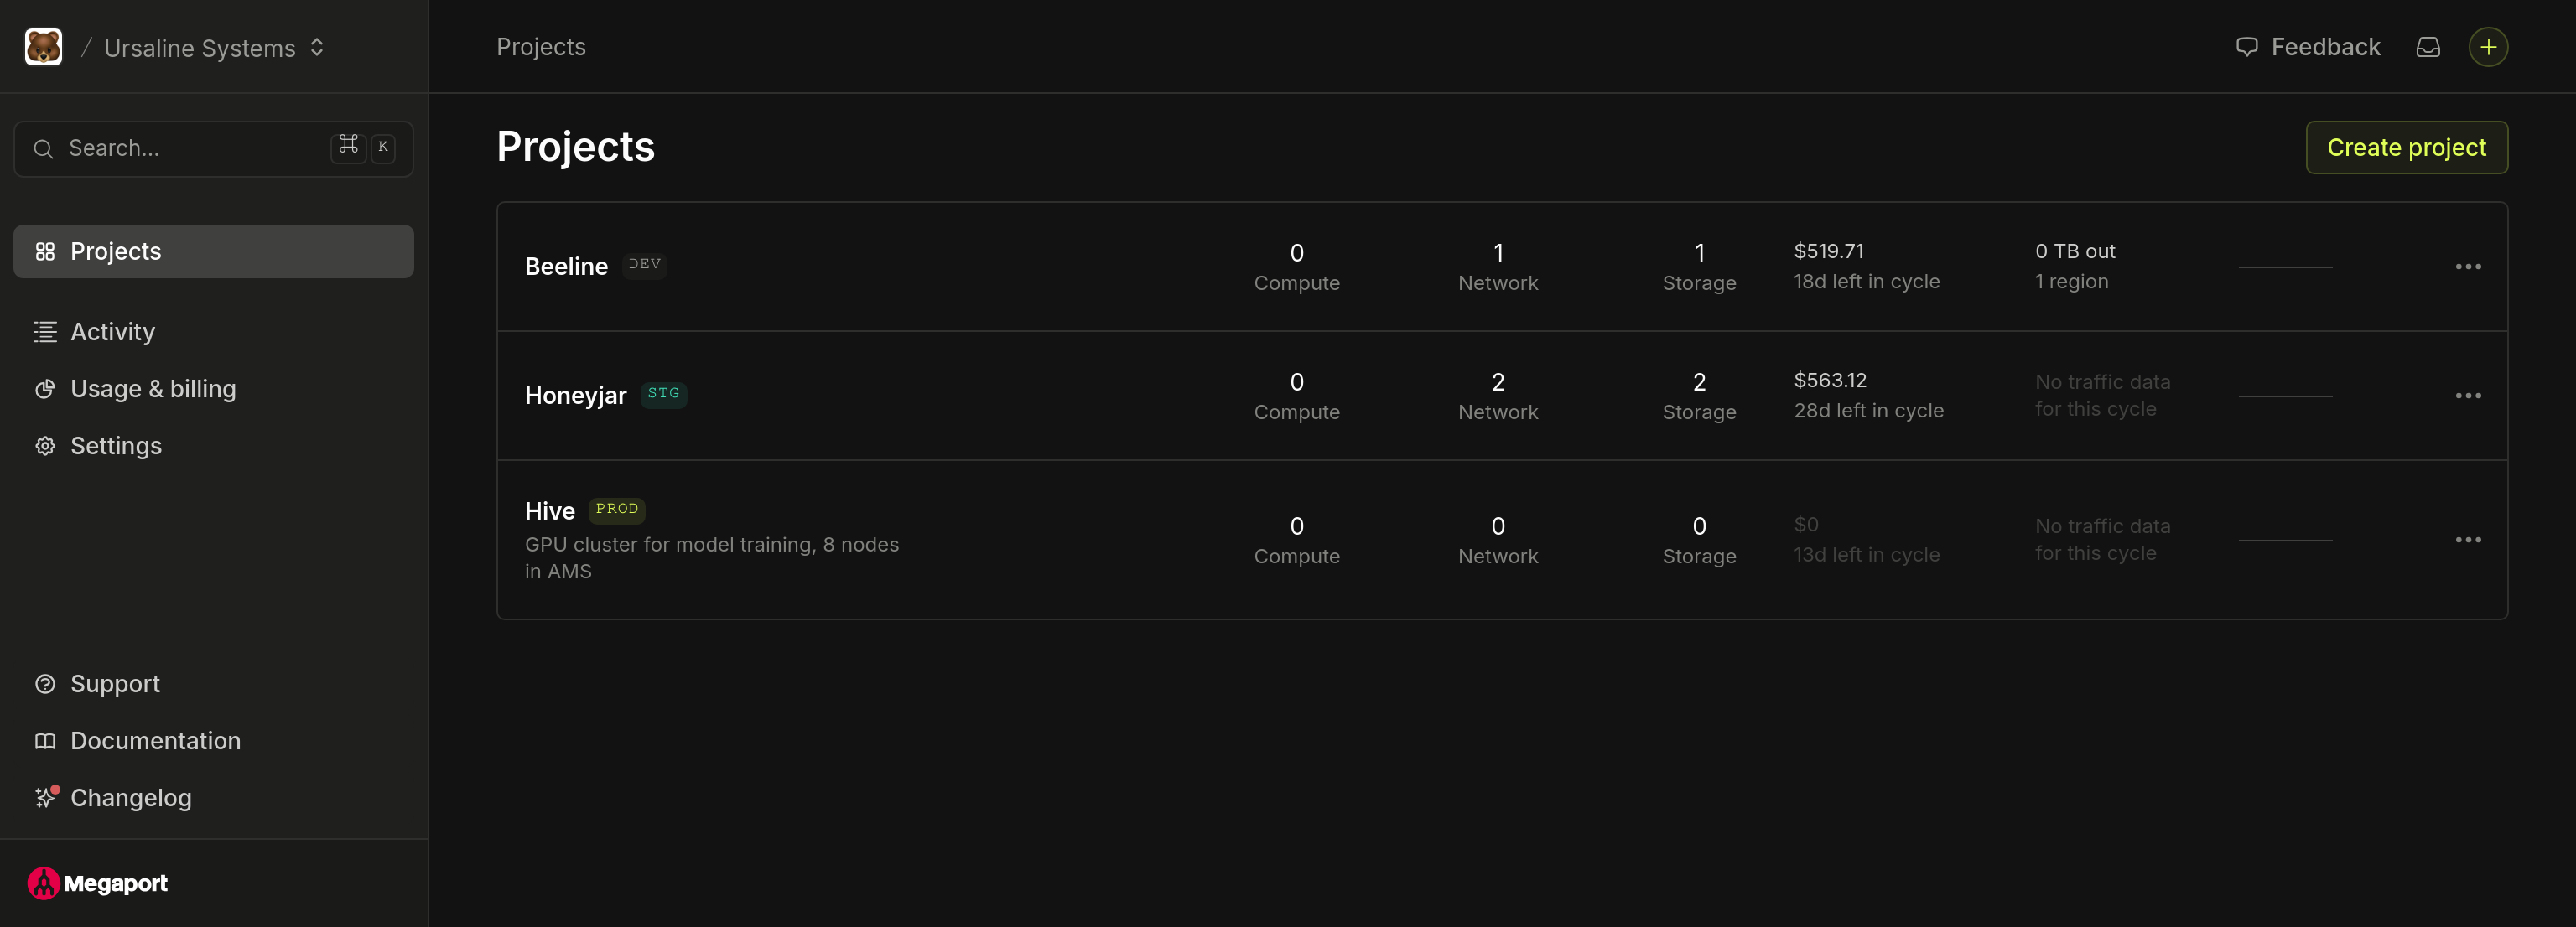Open the Honeyjar project
Image resolution: width=2576 pixels, height=927 pixels.
pyautogui.click(x=576, y=396)
